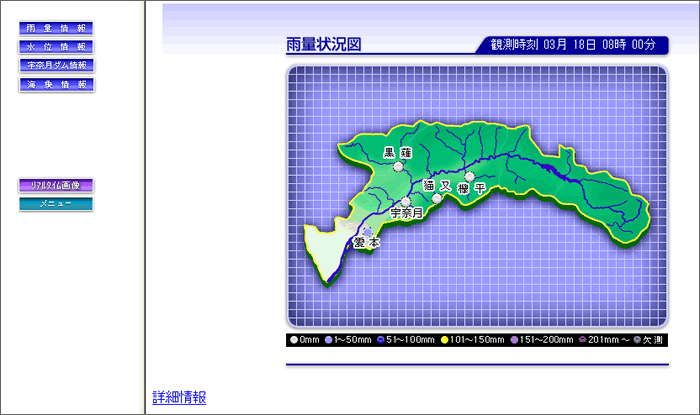This screenshot has width=700, height=415.
Task: Click the 51~100mm blue legend dot
Action: [x=381, y=340]
